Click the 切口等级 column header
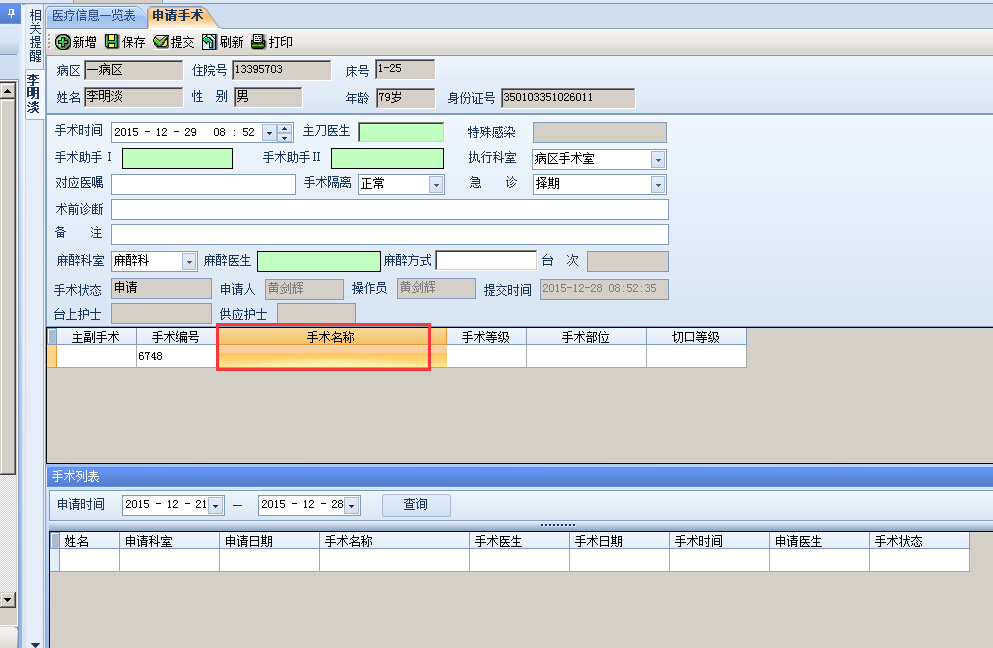This screenshot has width=993, height=648. [x=696, y=337]
